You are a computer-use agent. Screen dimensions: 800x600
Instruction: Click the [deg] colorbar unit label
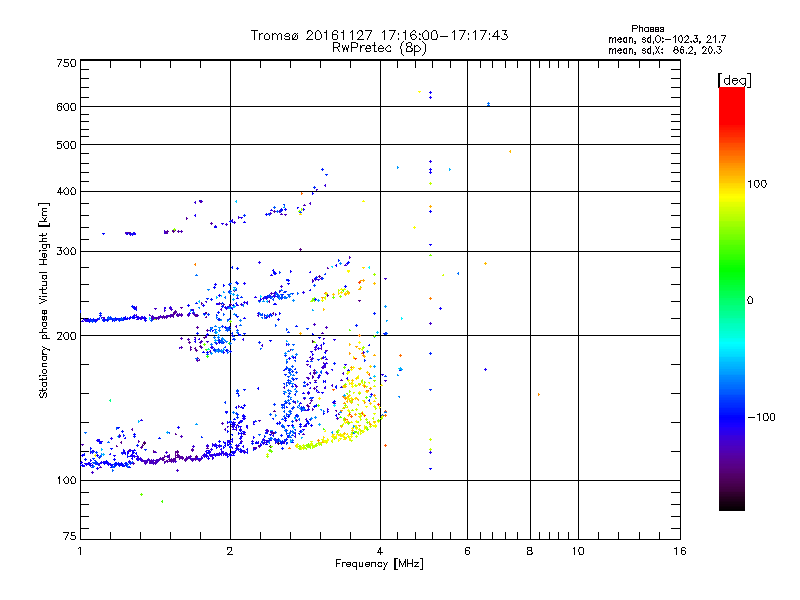[x=734, y=81]
